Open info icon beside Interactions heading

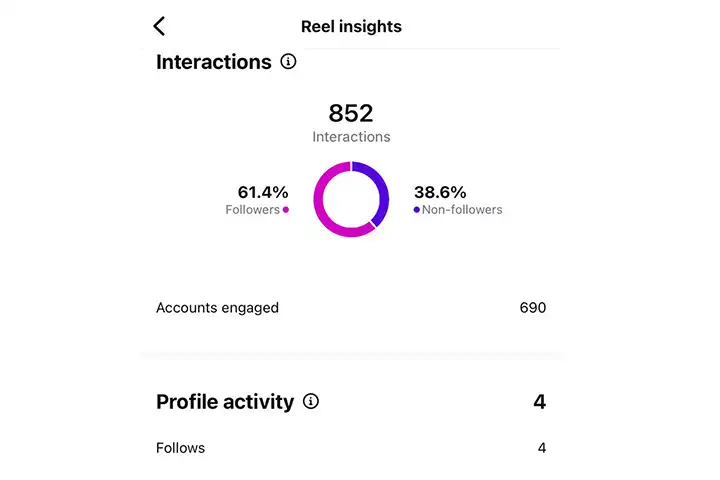pyautogui.click(x=288, y=62)
